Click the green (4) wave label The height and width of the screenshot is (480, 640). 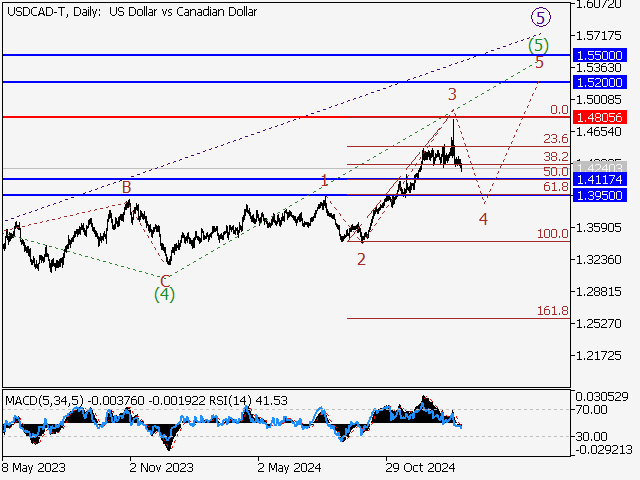click(x=164, y=295)
